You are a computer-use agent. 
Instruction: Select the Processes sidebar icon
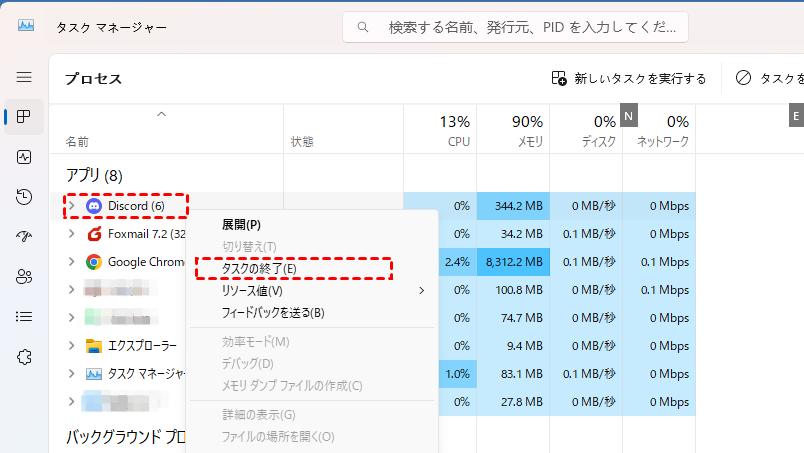[24, 117]
